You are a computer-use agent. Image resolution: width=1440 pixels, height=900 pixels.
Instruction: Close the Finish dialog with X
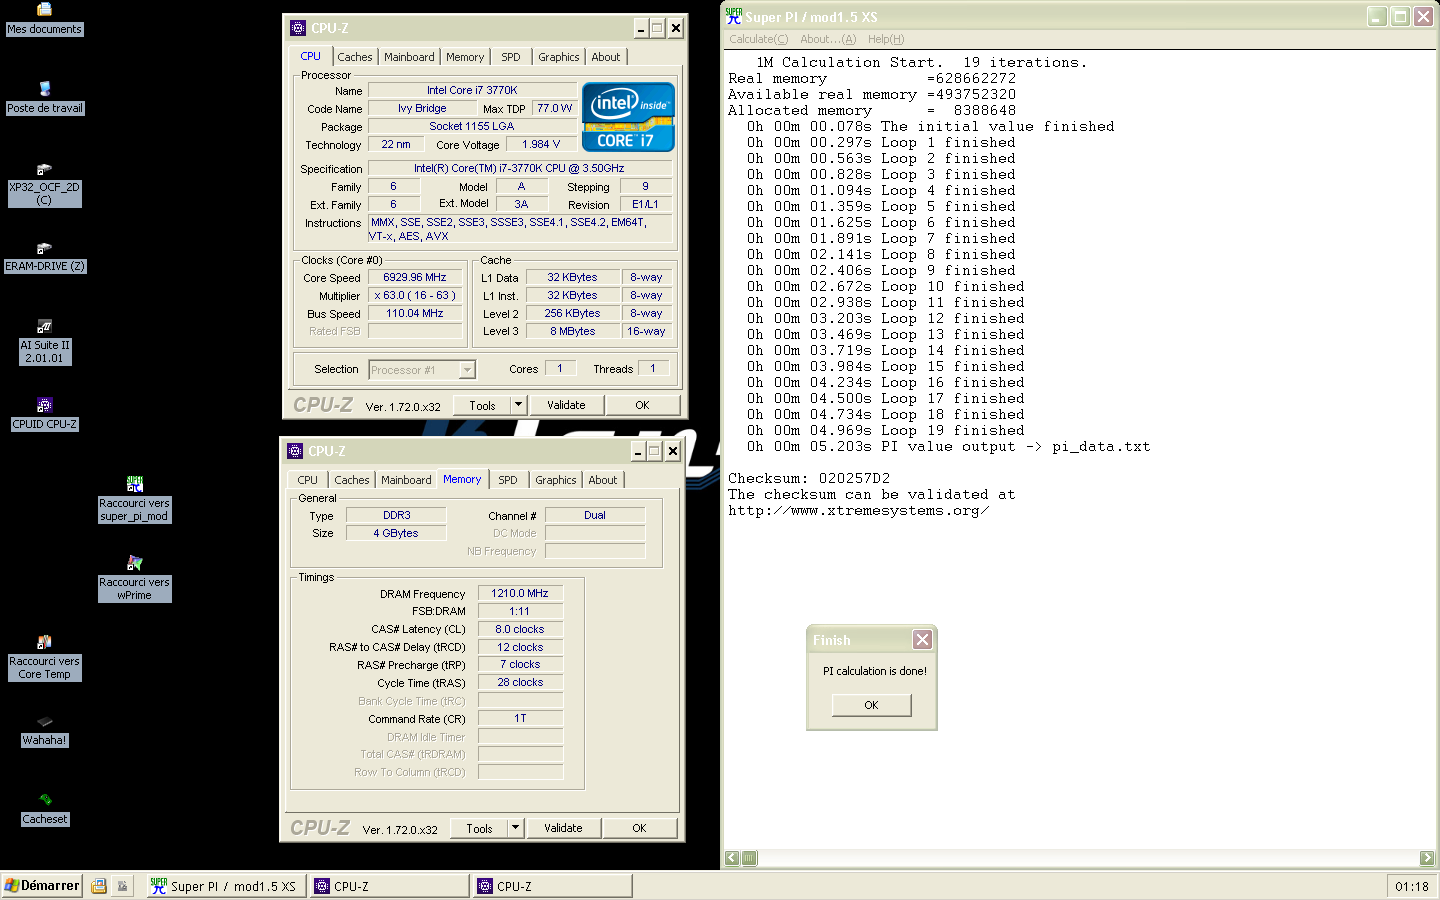pyautogui.click(x=922, y=639)
